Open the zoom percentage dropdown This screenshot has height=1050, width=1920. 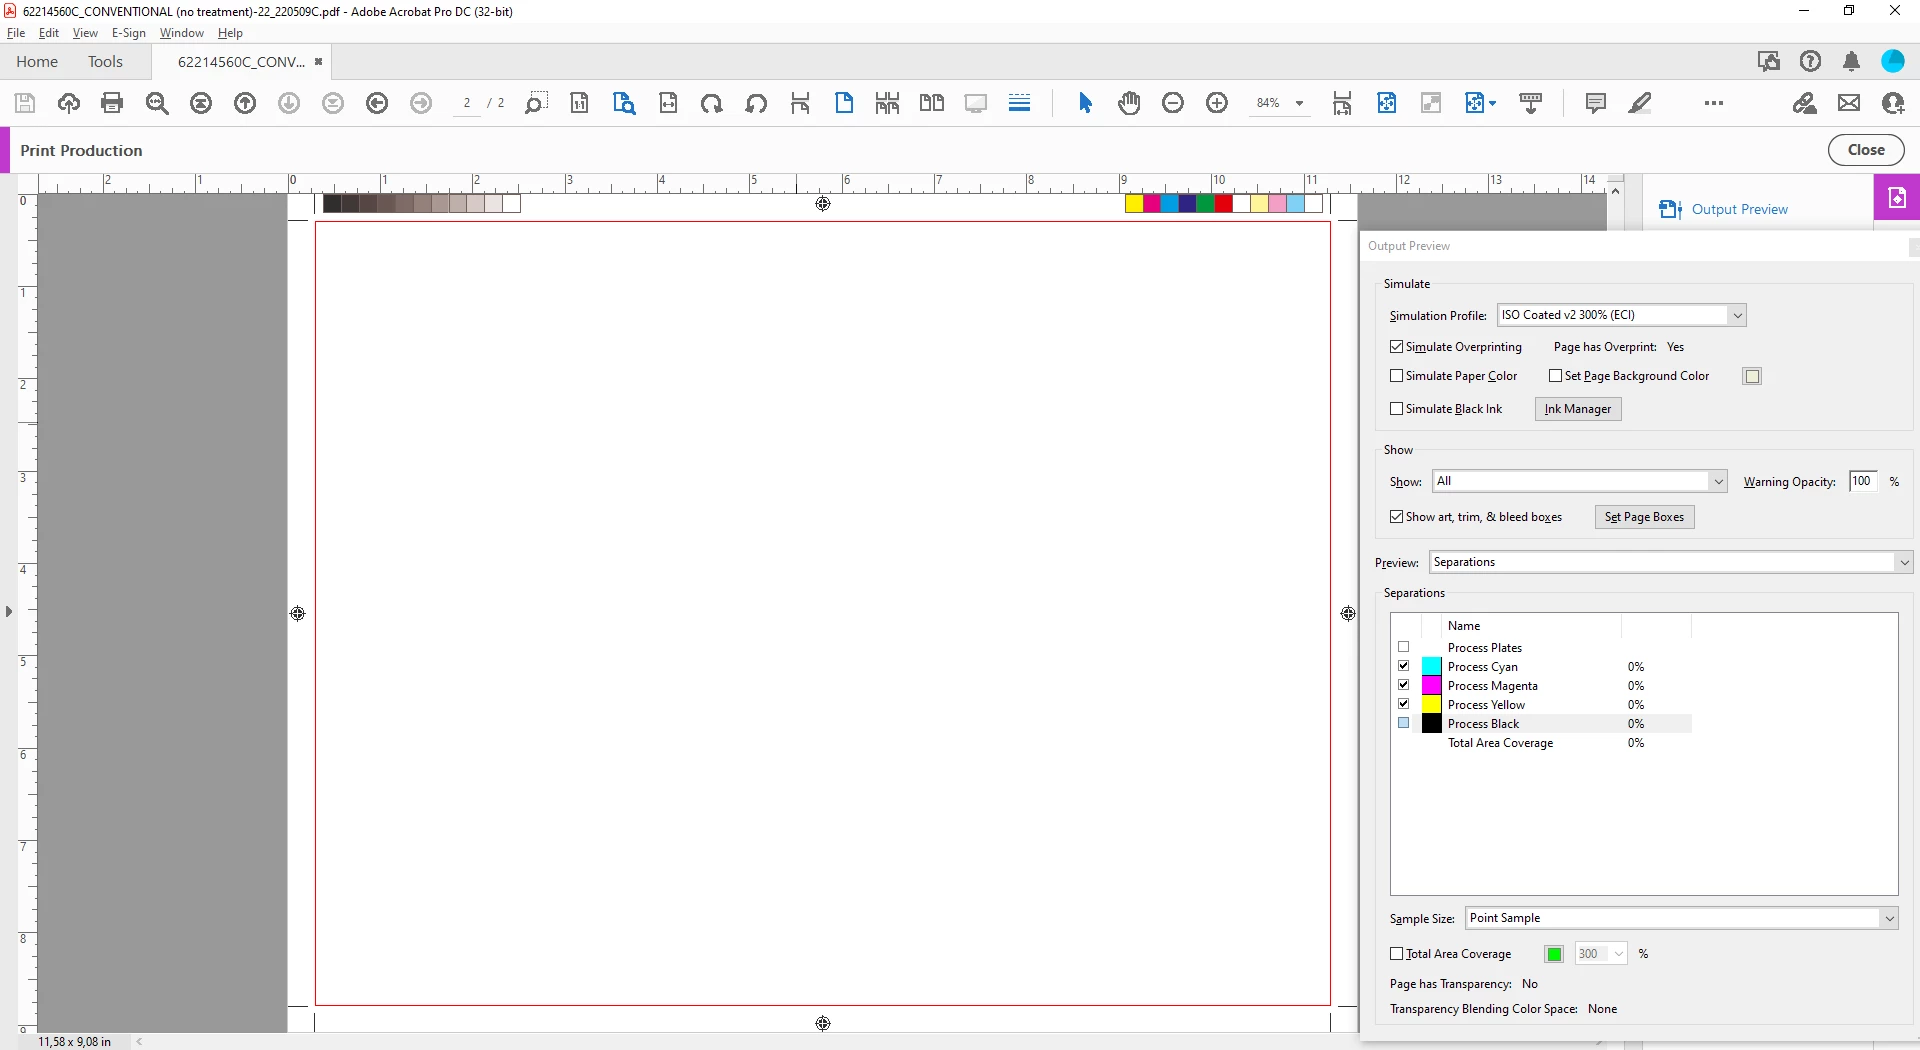pos(1299,103)
